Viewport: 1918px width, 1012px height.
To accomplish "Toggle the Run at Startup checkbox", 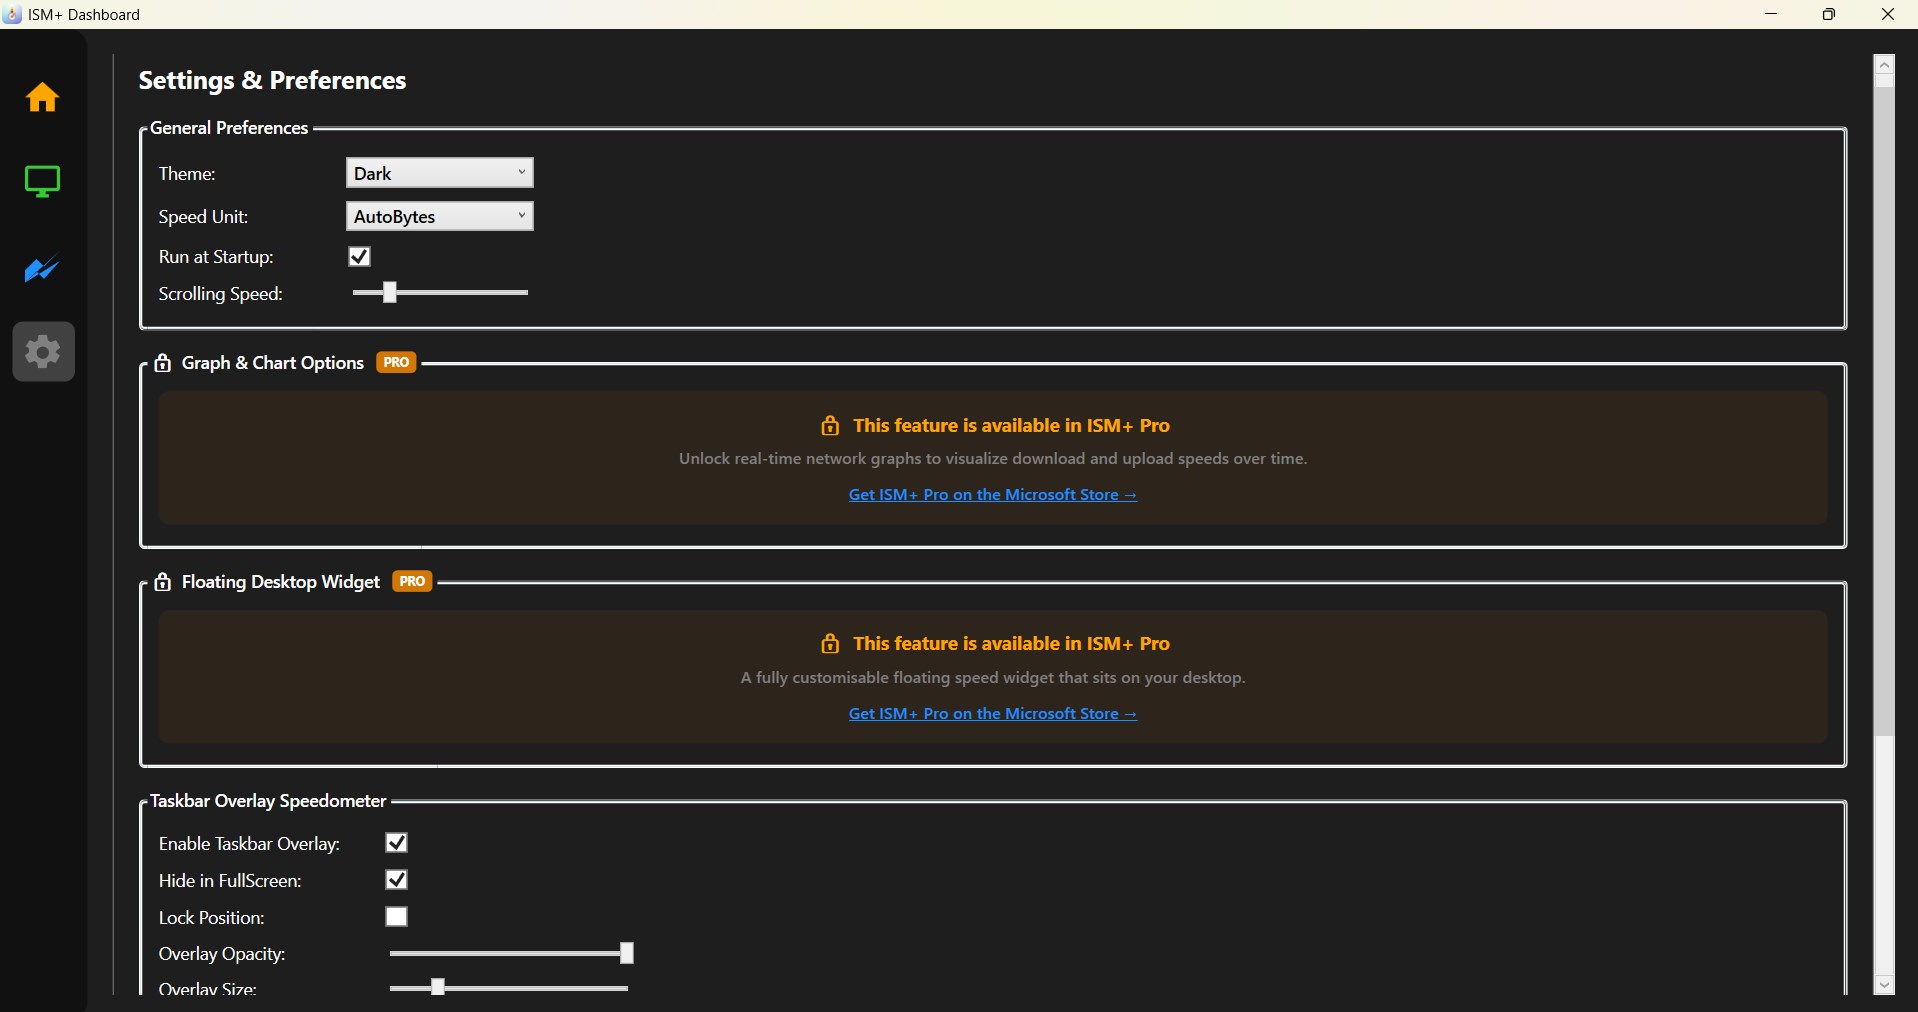I will click(x=360, y=257).
